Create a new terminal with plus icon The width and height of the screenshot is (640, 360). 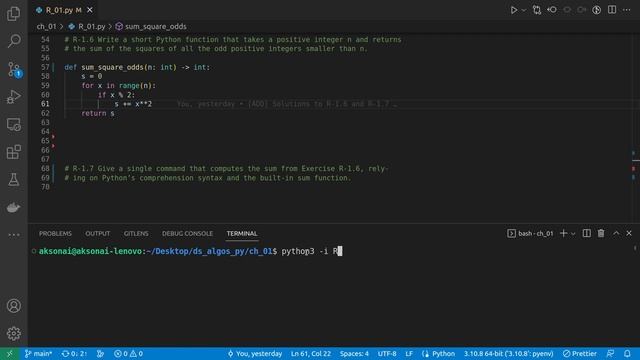[563, 233]
